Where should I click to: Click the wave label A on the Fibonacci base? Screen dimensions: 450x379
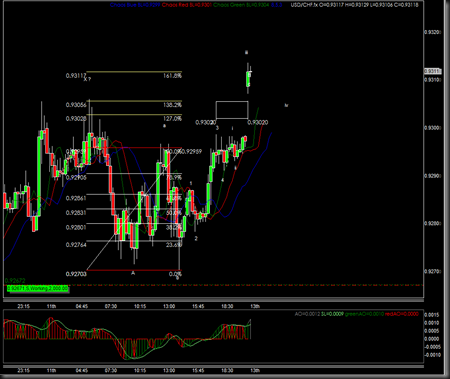133,273
